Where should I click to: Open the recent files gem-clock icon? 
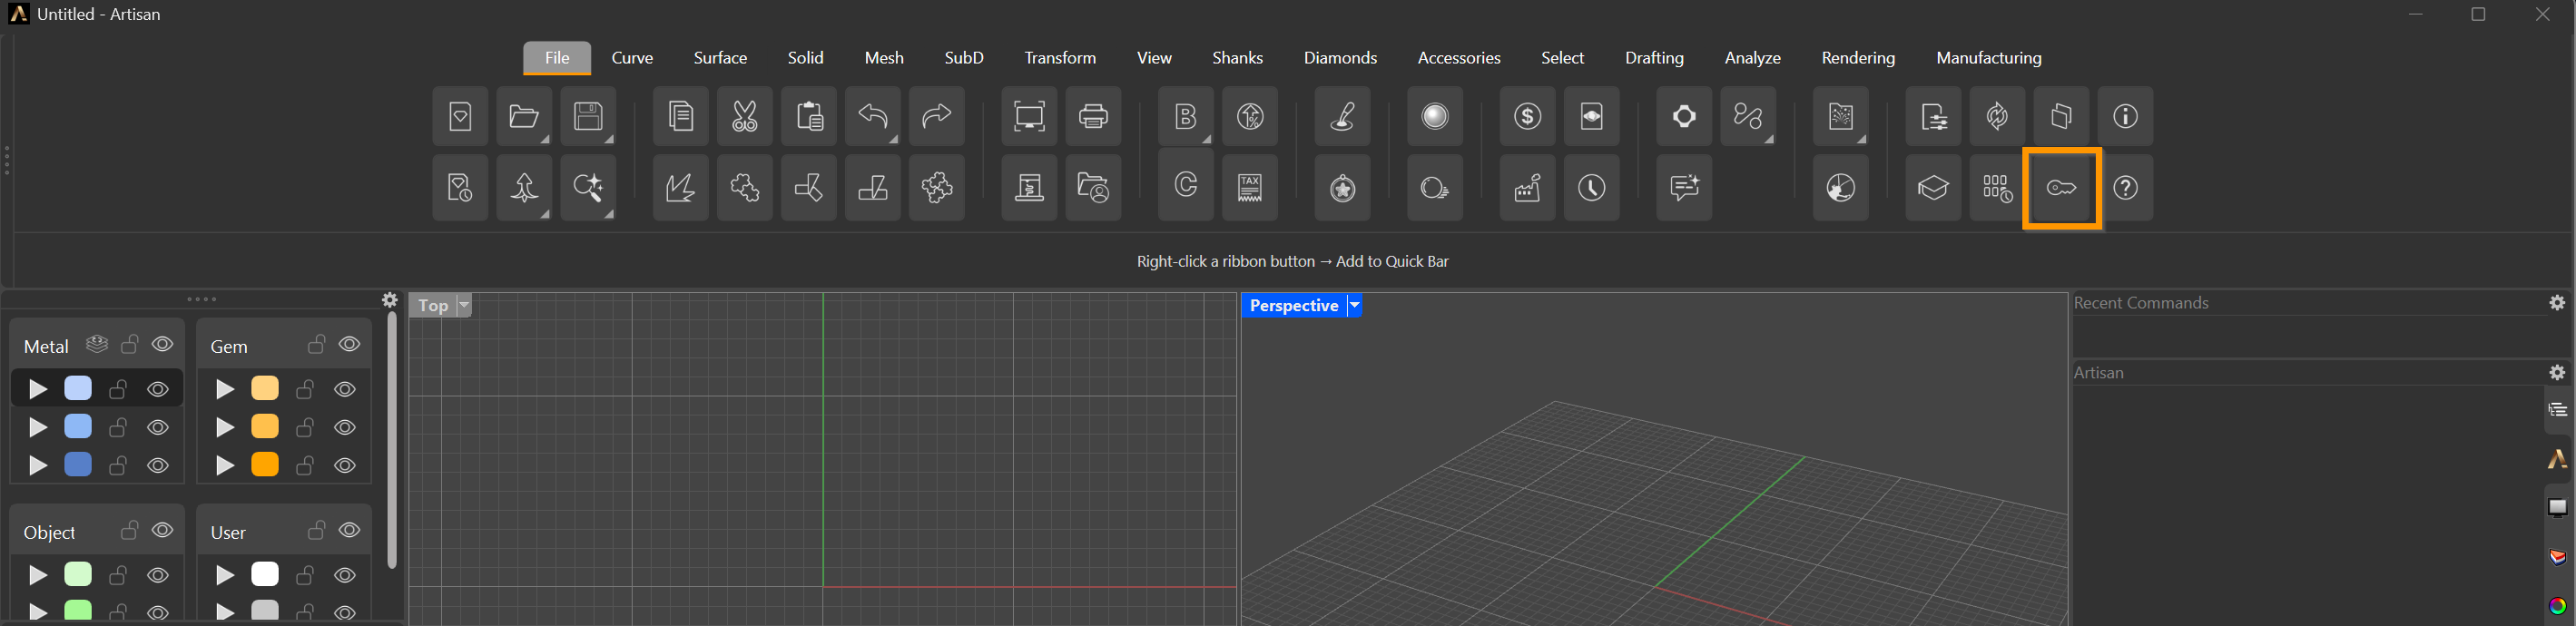(460, 188)
